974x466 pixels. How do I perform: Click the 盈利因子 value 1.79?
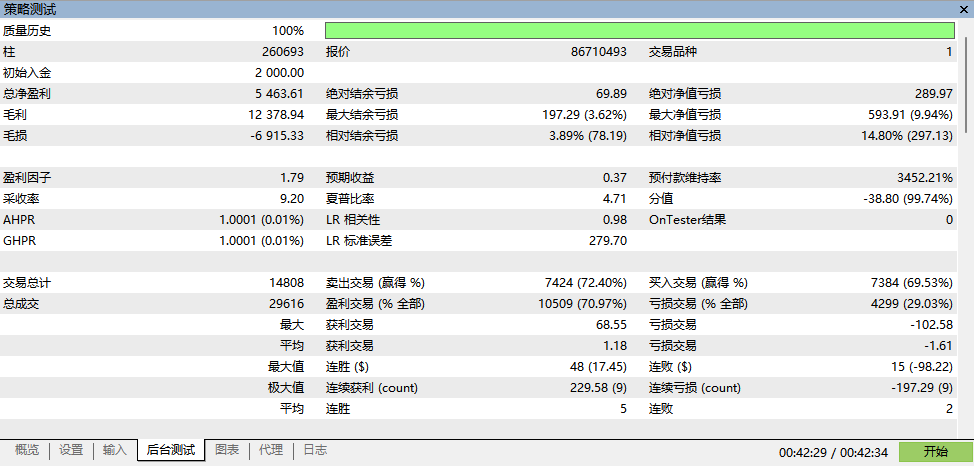point(292,178)
